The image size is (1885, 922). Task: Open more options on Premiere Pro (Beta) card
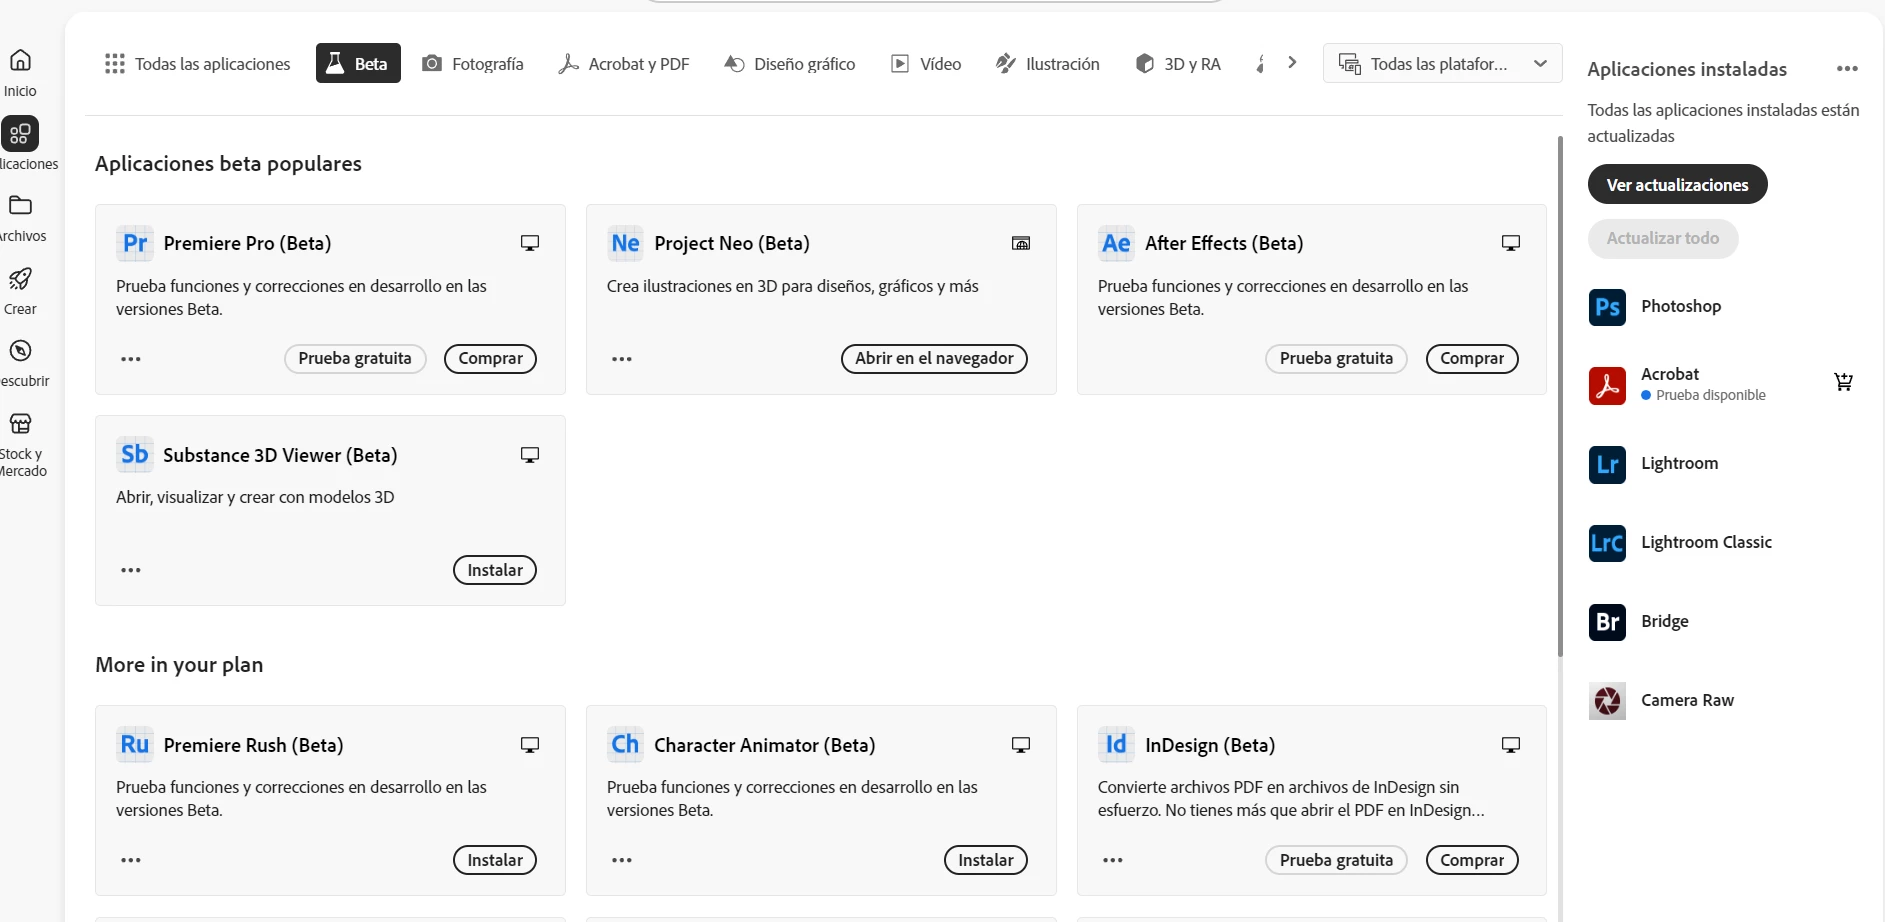[131, 359]
